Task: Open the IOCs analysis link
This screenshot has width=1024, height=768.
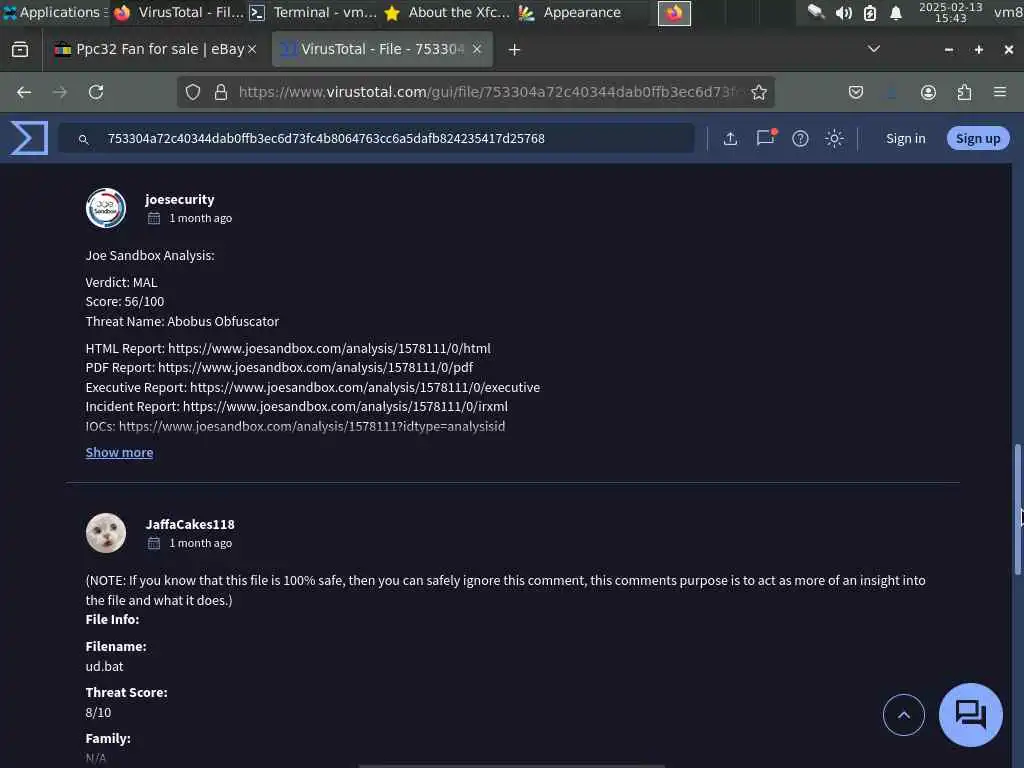Action: 312,426
